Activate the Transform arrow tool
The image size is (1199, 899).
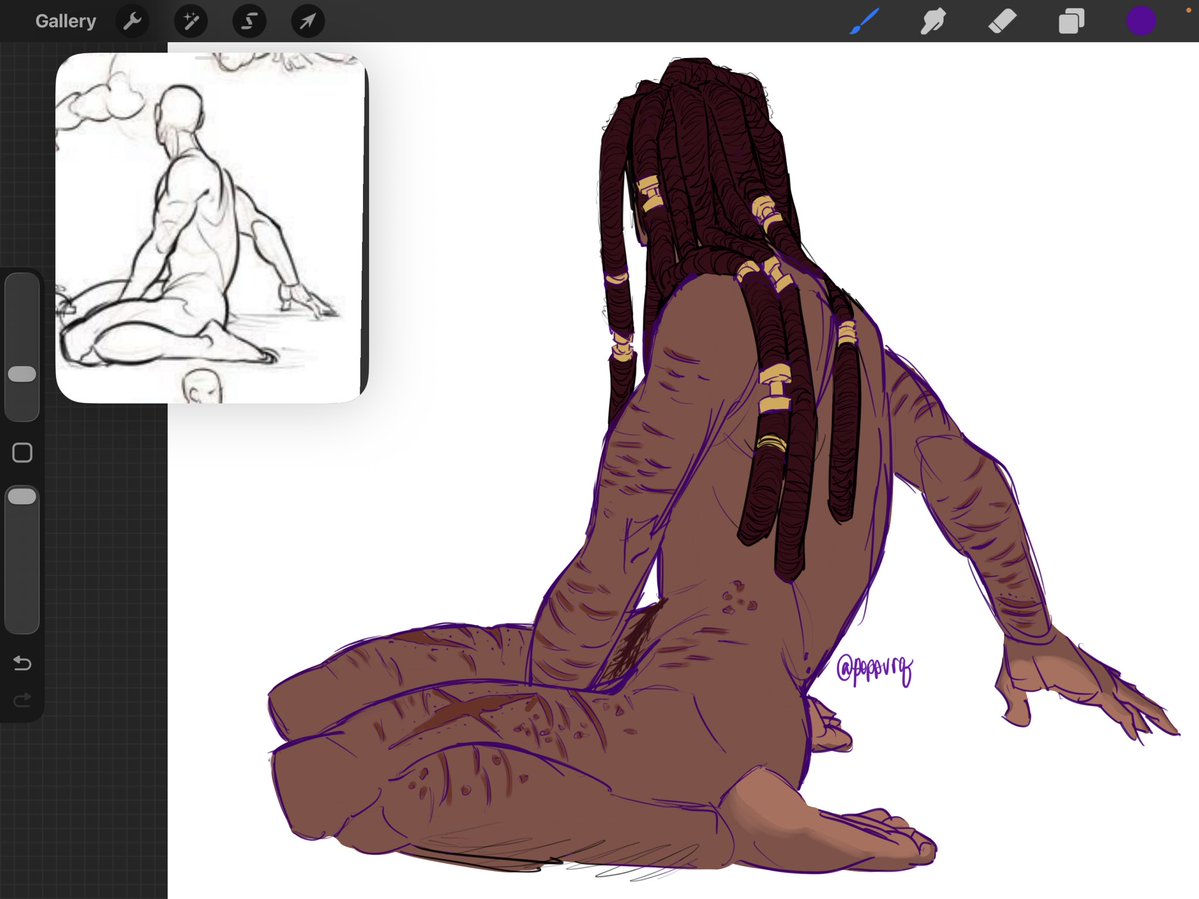[x=307, y=21]
